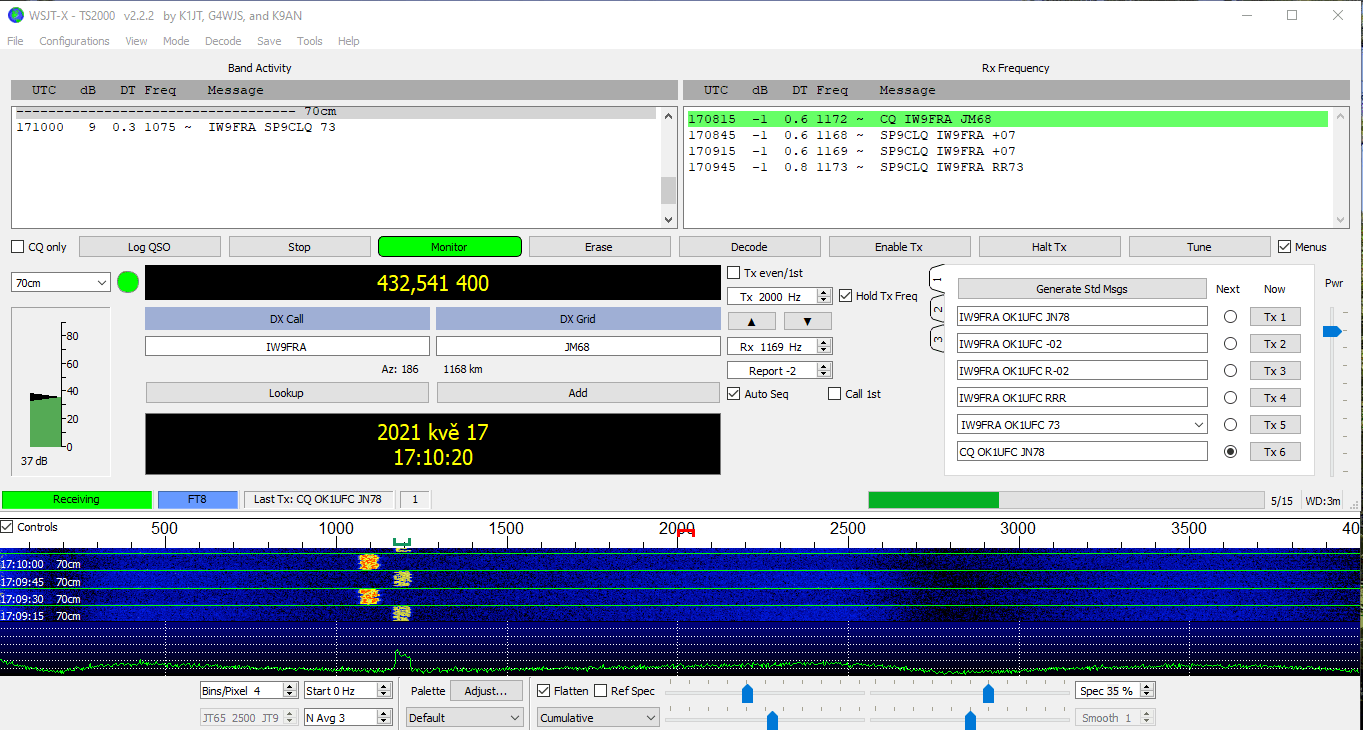Open the Decode menu

[223, 41]
